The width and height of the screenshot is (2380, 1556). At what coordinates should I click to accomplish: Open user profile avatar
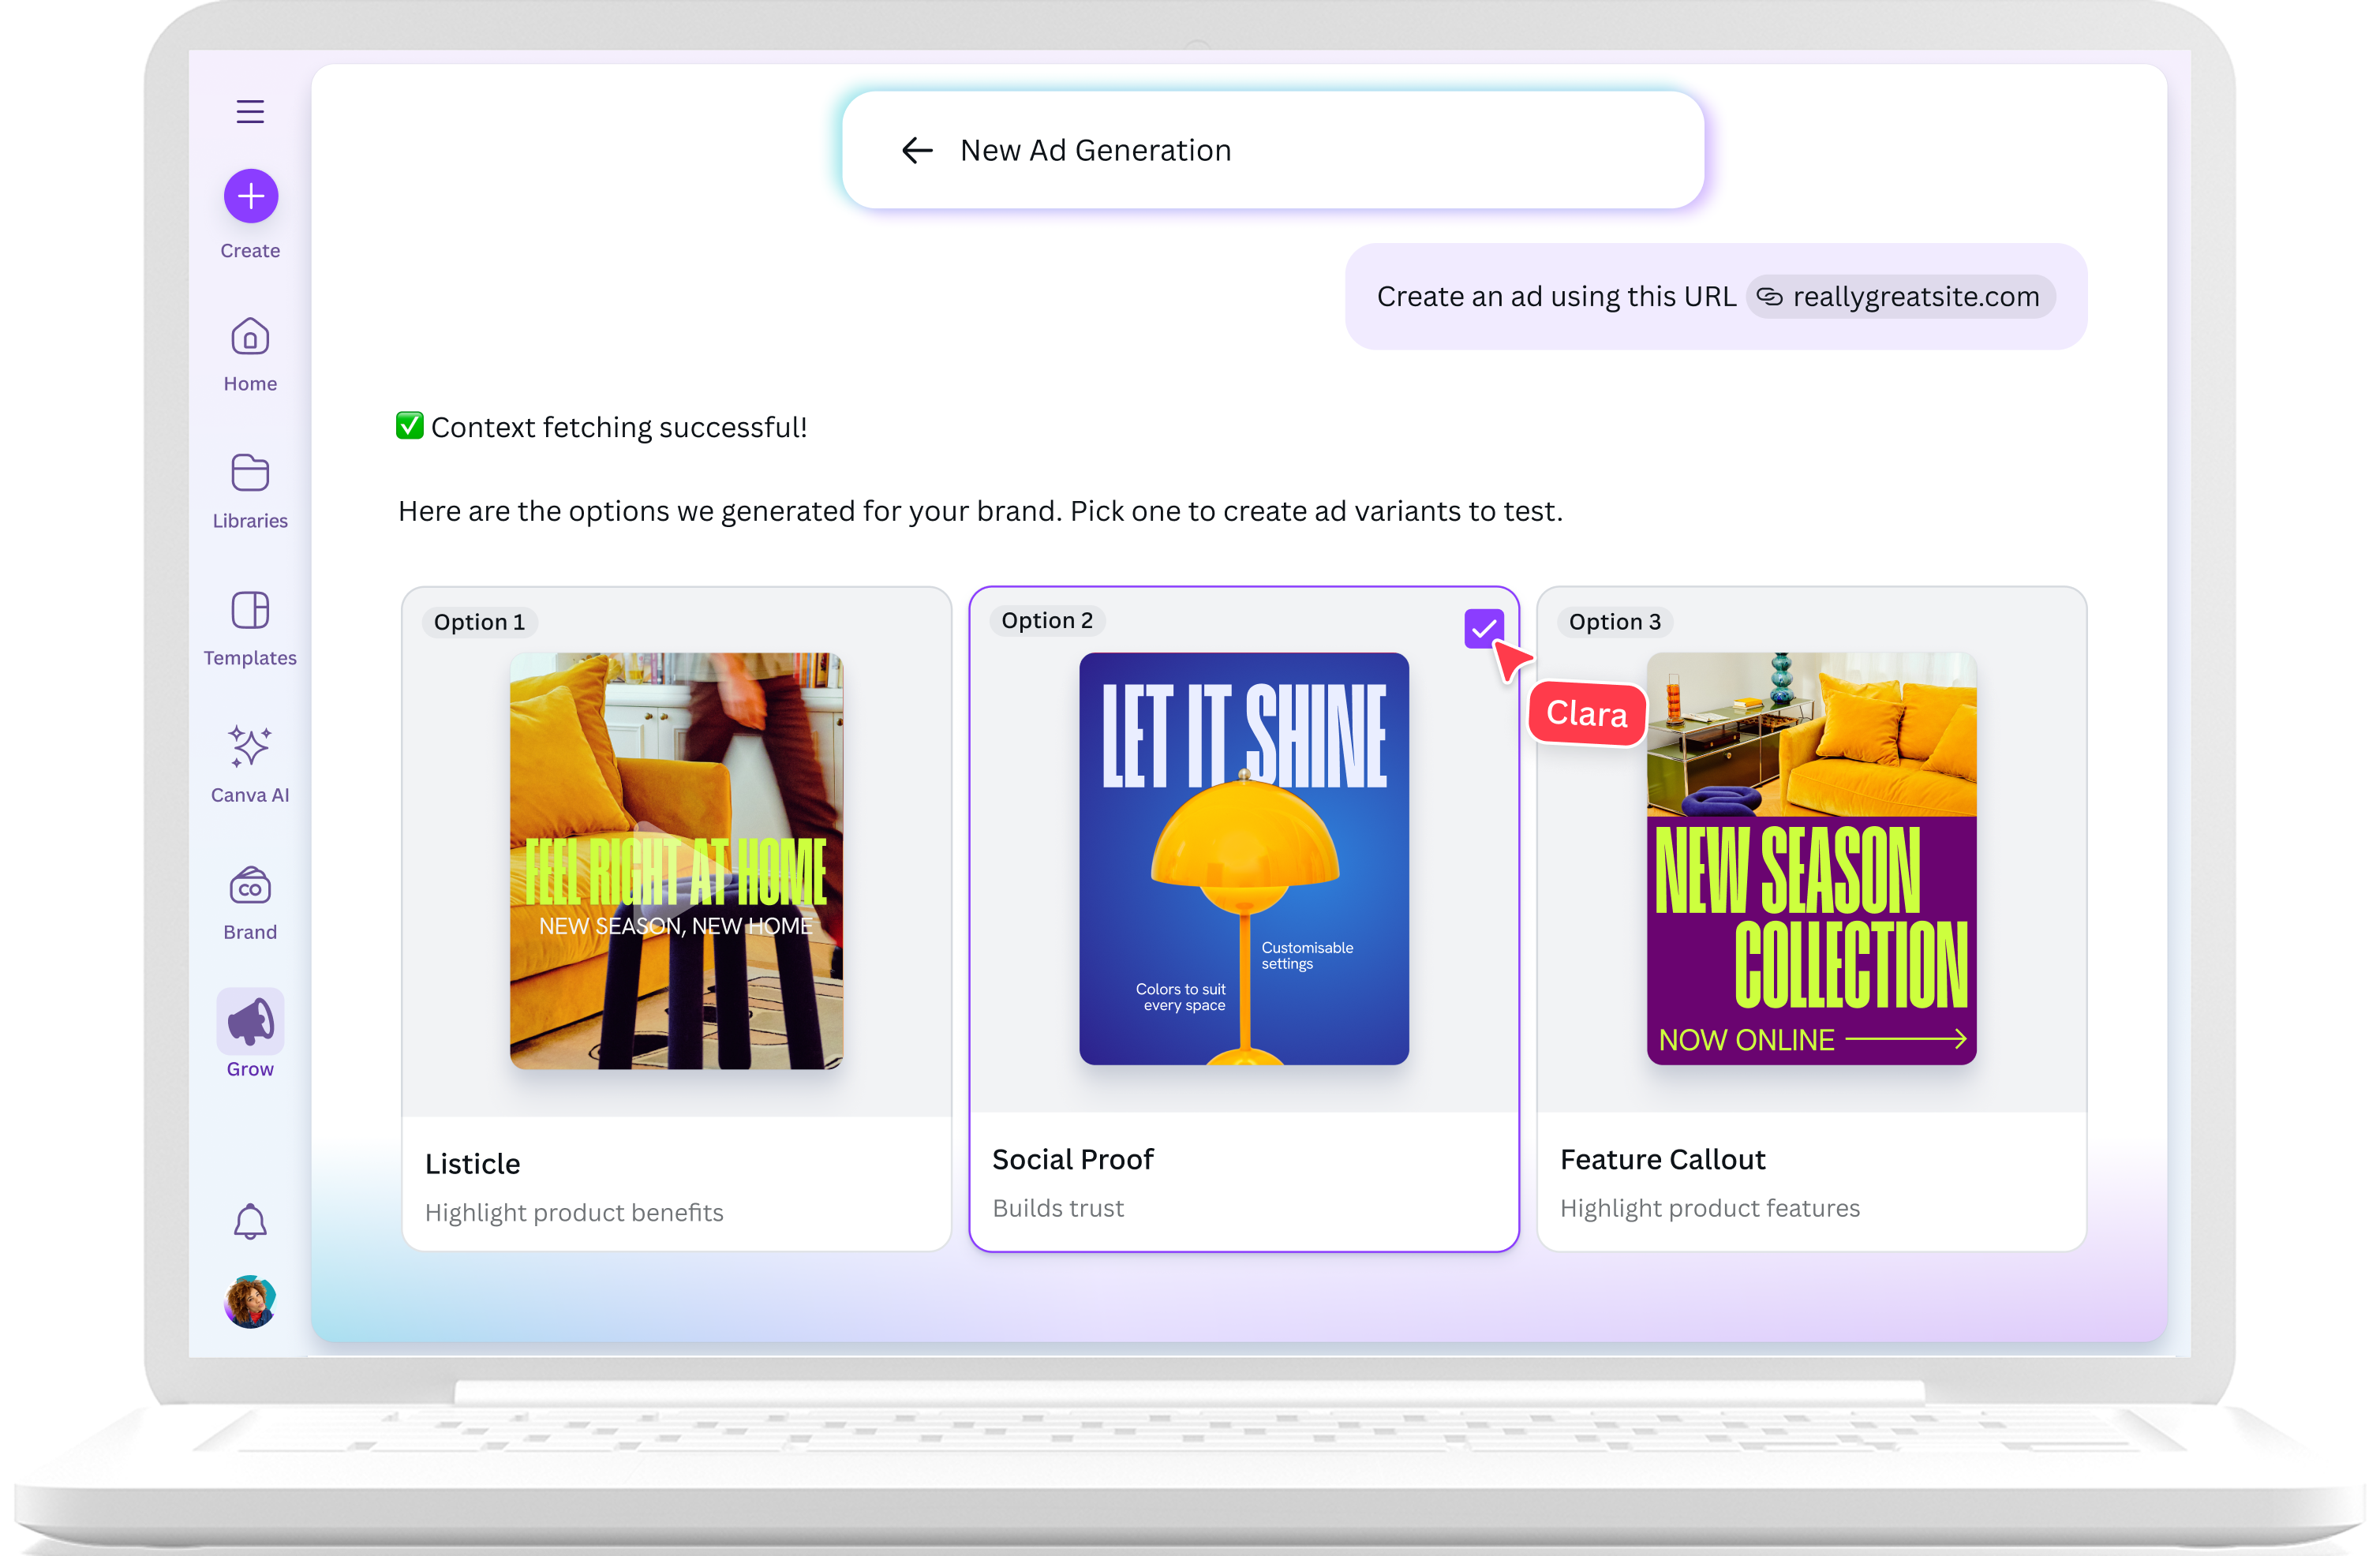pos(250,1302)
